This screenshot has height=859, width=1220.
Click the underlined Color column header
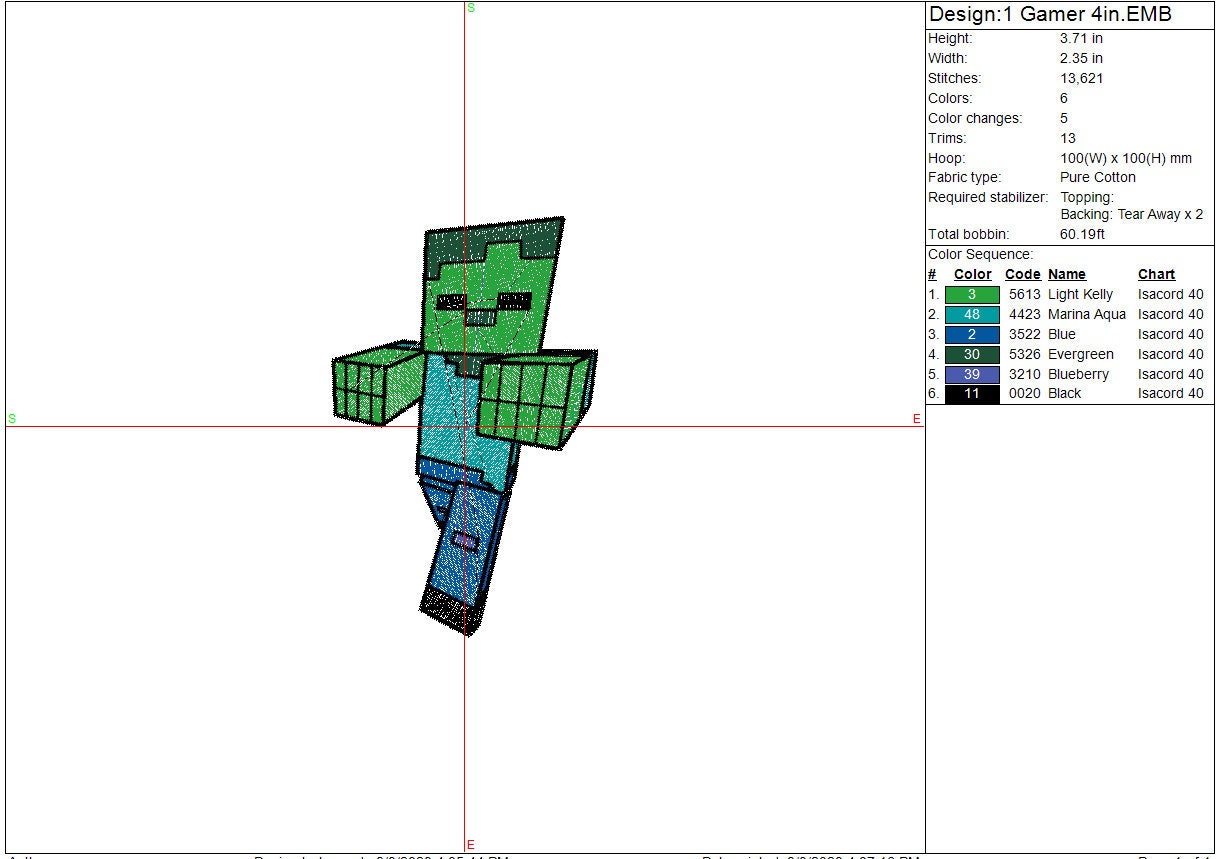coord(972,275)
